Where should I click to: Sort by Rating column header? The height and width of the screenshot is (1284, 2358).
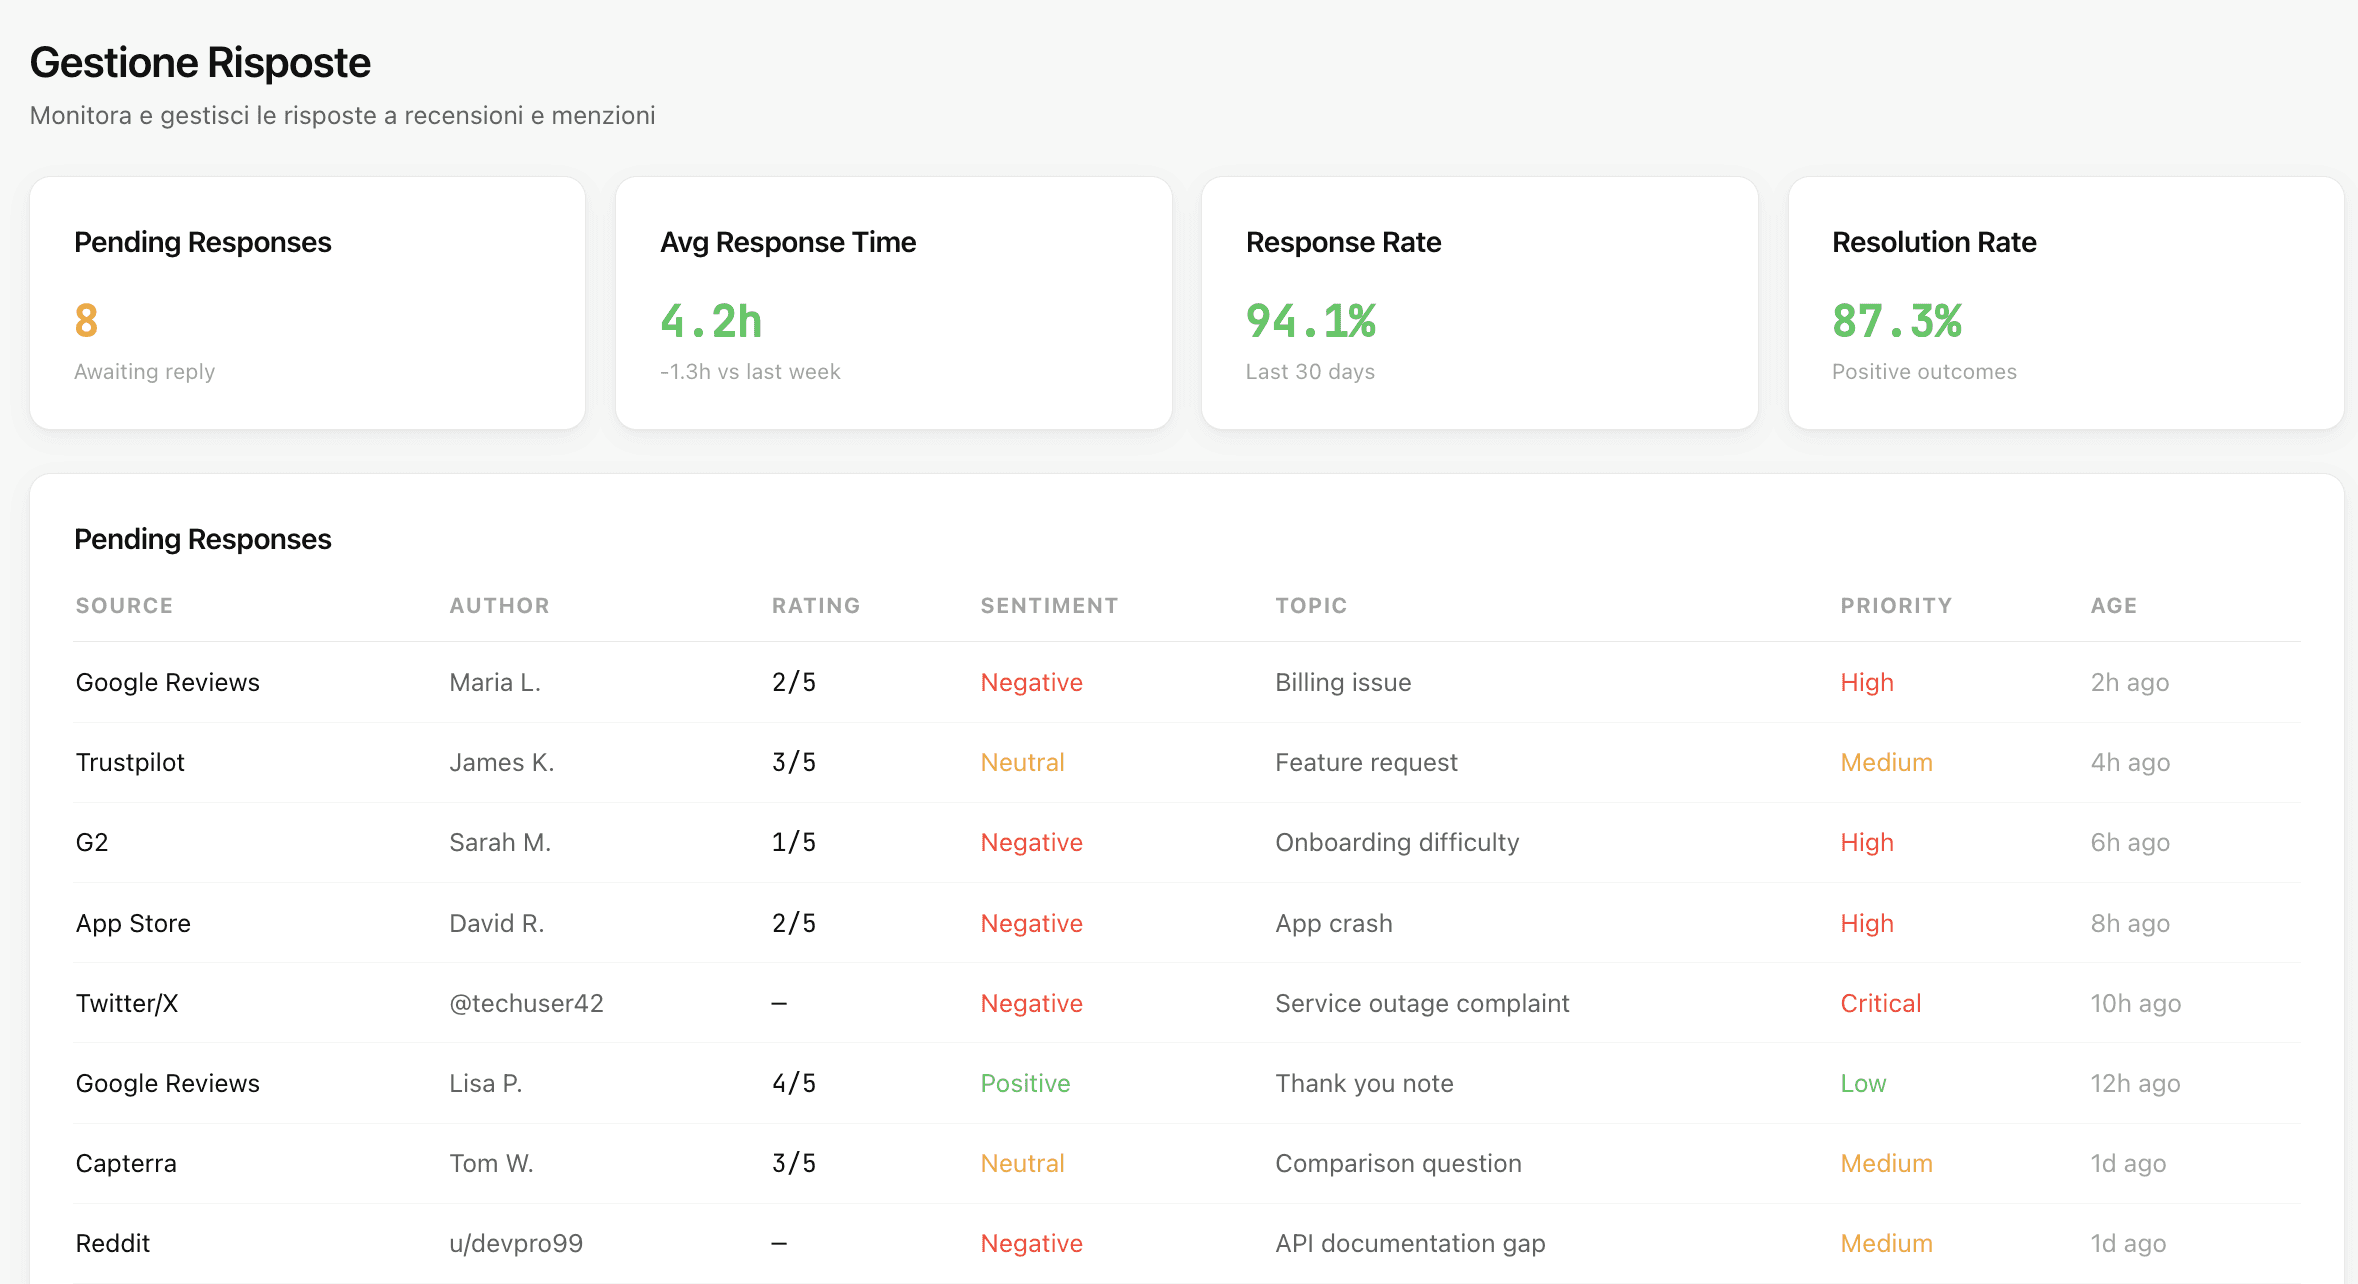(x=815, y=605)
